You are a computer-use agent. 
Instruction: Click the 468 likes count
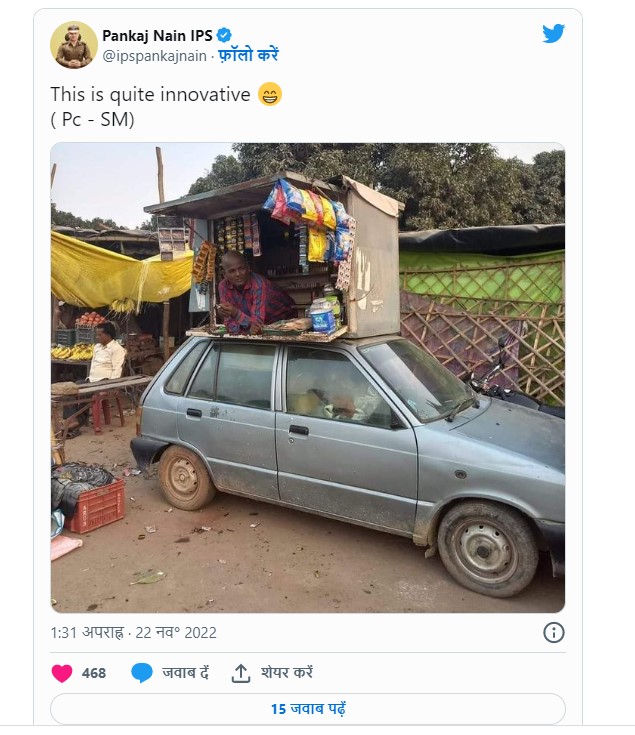tap(94, 673)
